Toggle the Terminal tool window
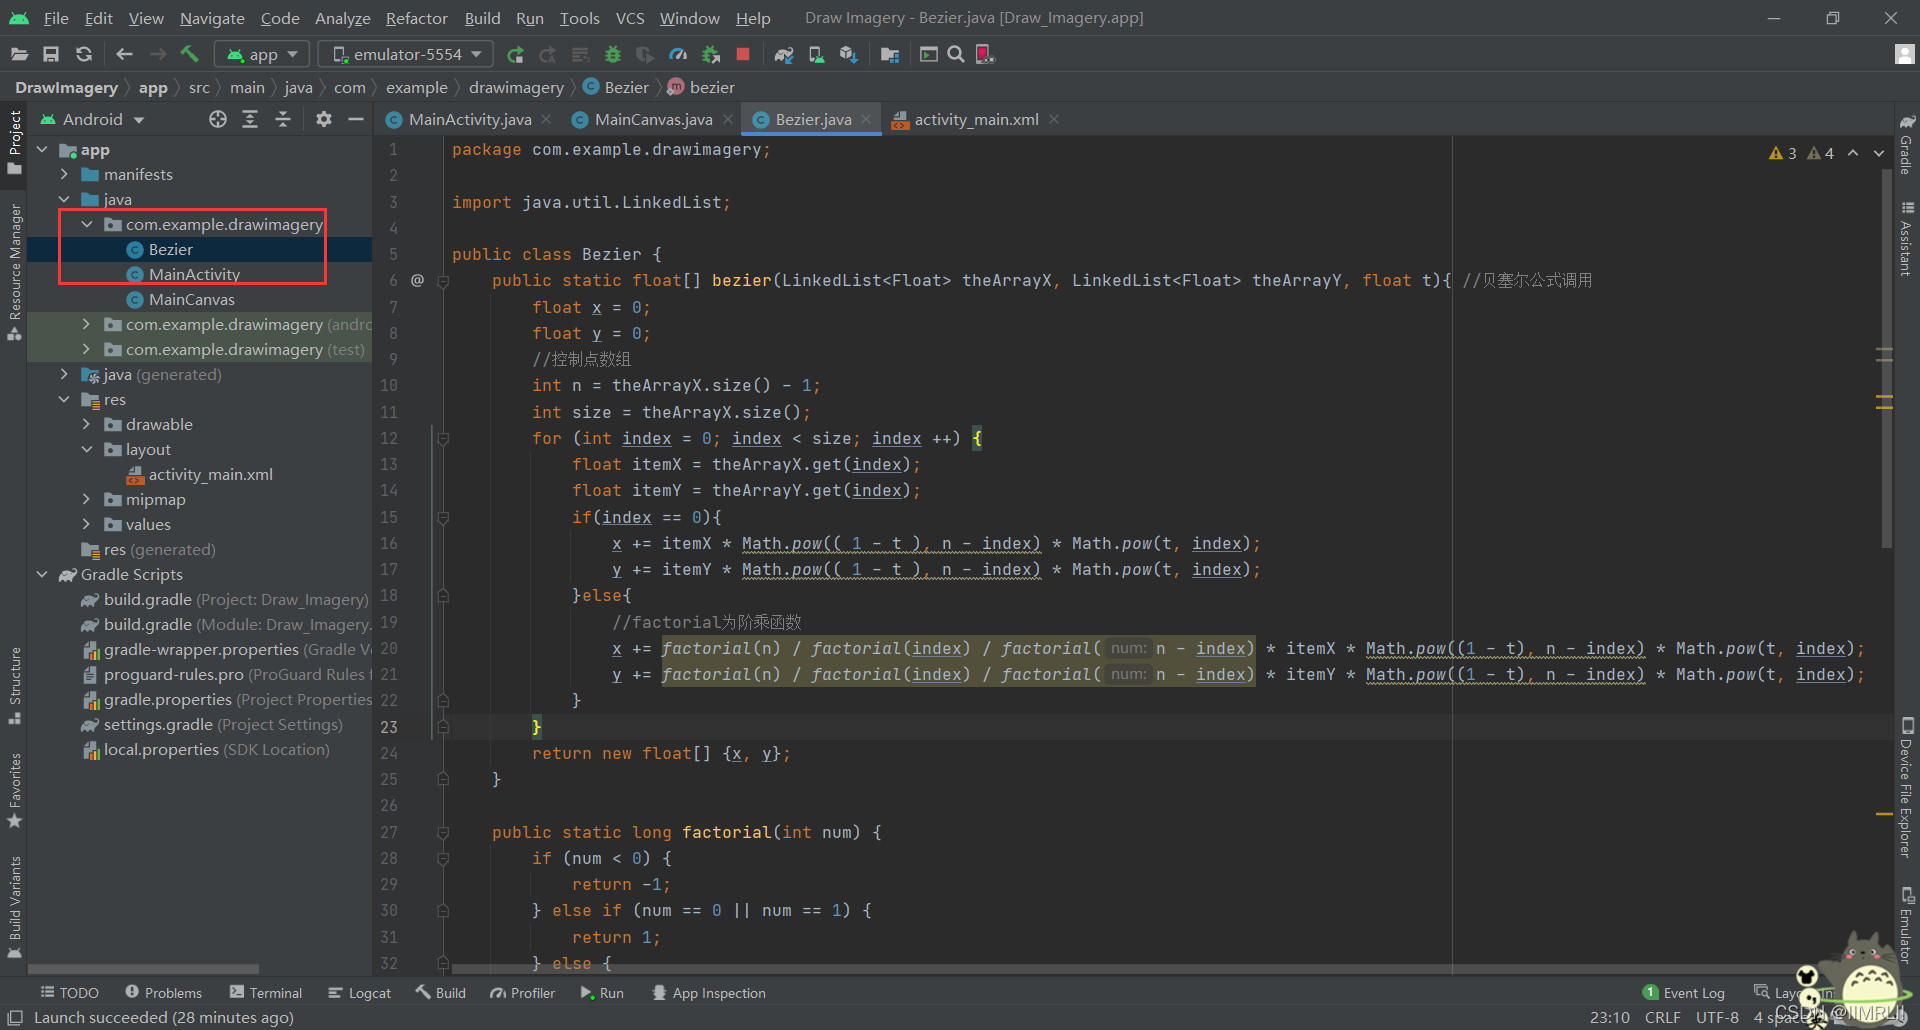The height and width of the screenshot is (1030, 1920). pos(265,992)
